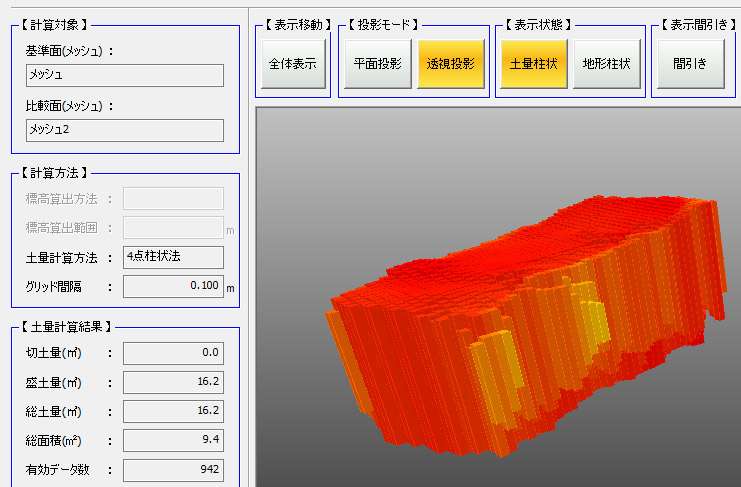Screen dimensions: 741x487
Task: Click the 有効データ数 label
Action: [58, 470]
